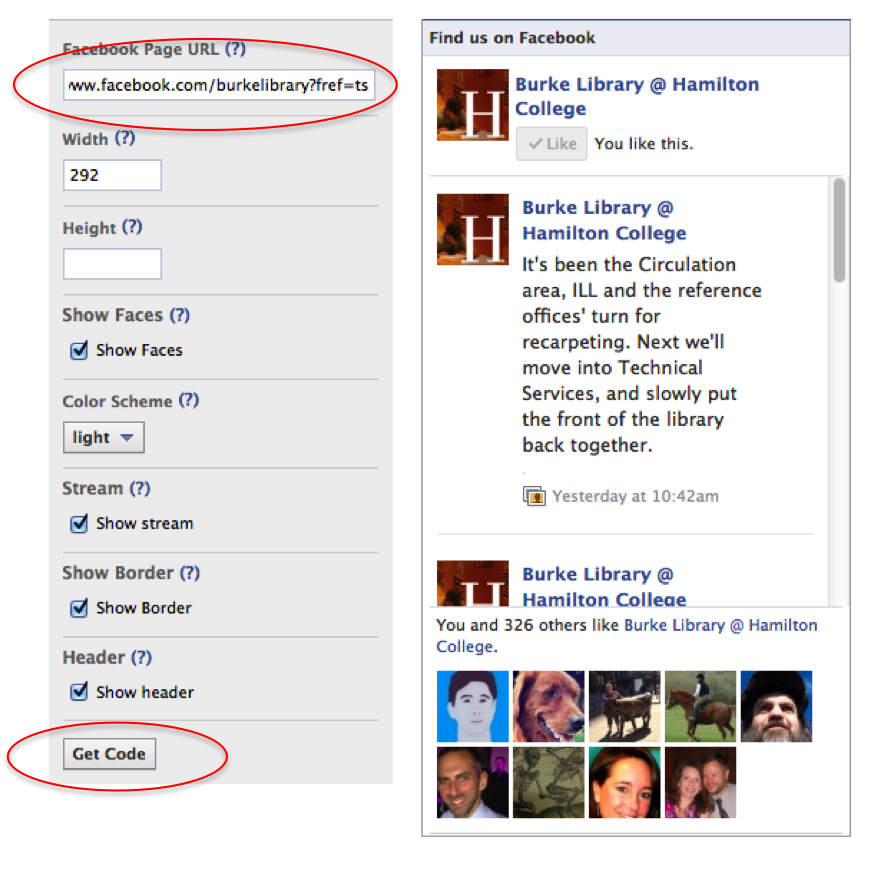896x879 pixels.
Task: Click the photo icon beside Yesterday timestamp
Action: (534, 496)
